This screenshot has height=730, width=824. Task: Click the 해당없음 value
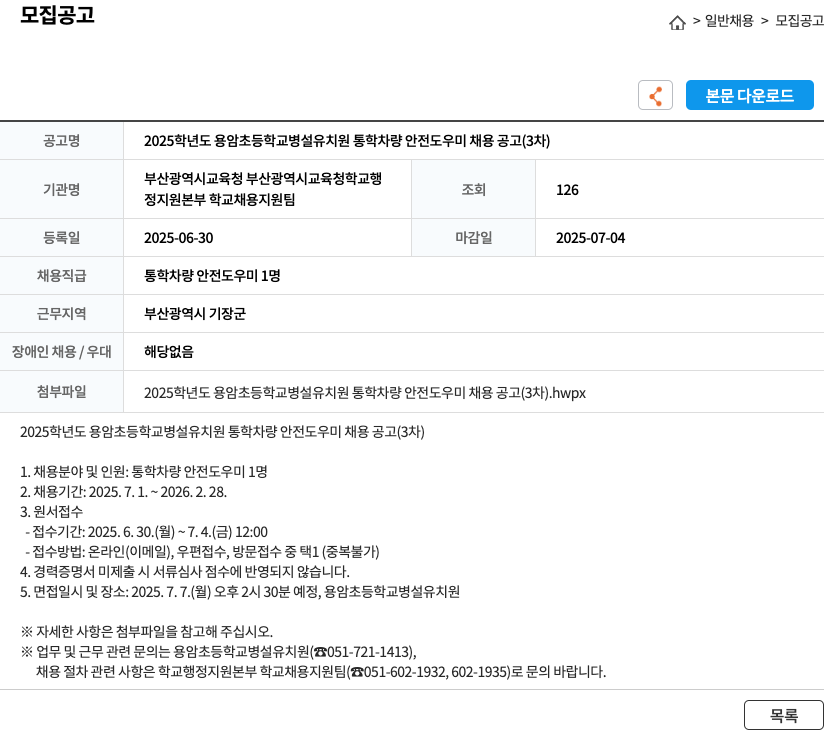tap(169, 351)
